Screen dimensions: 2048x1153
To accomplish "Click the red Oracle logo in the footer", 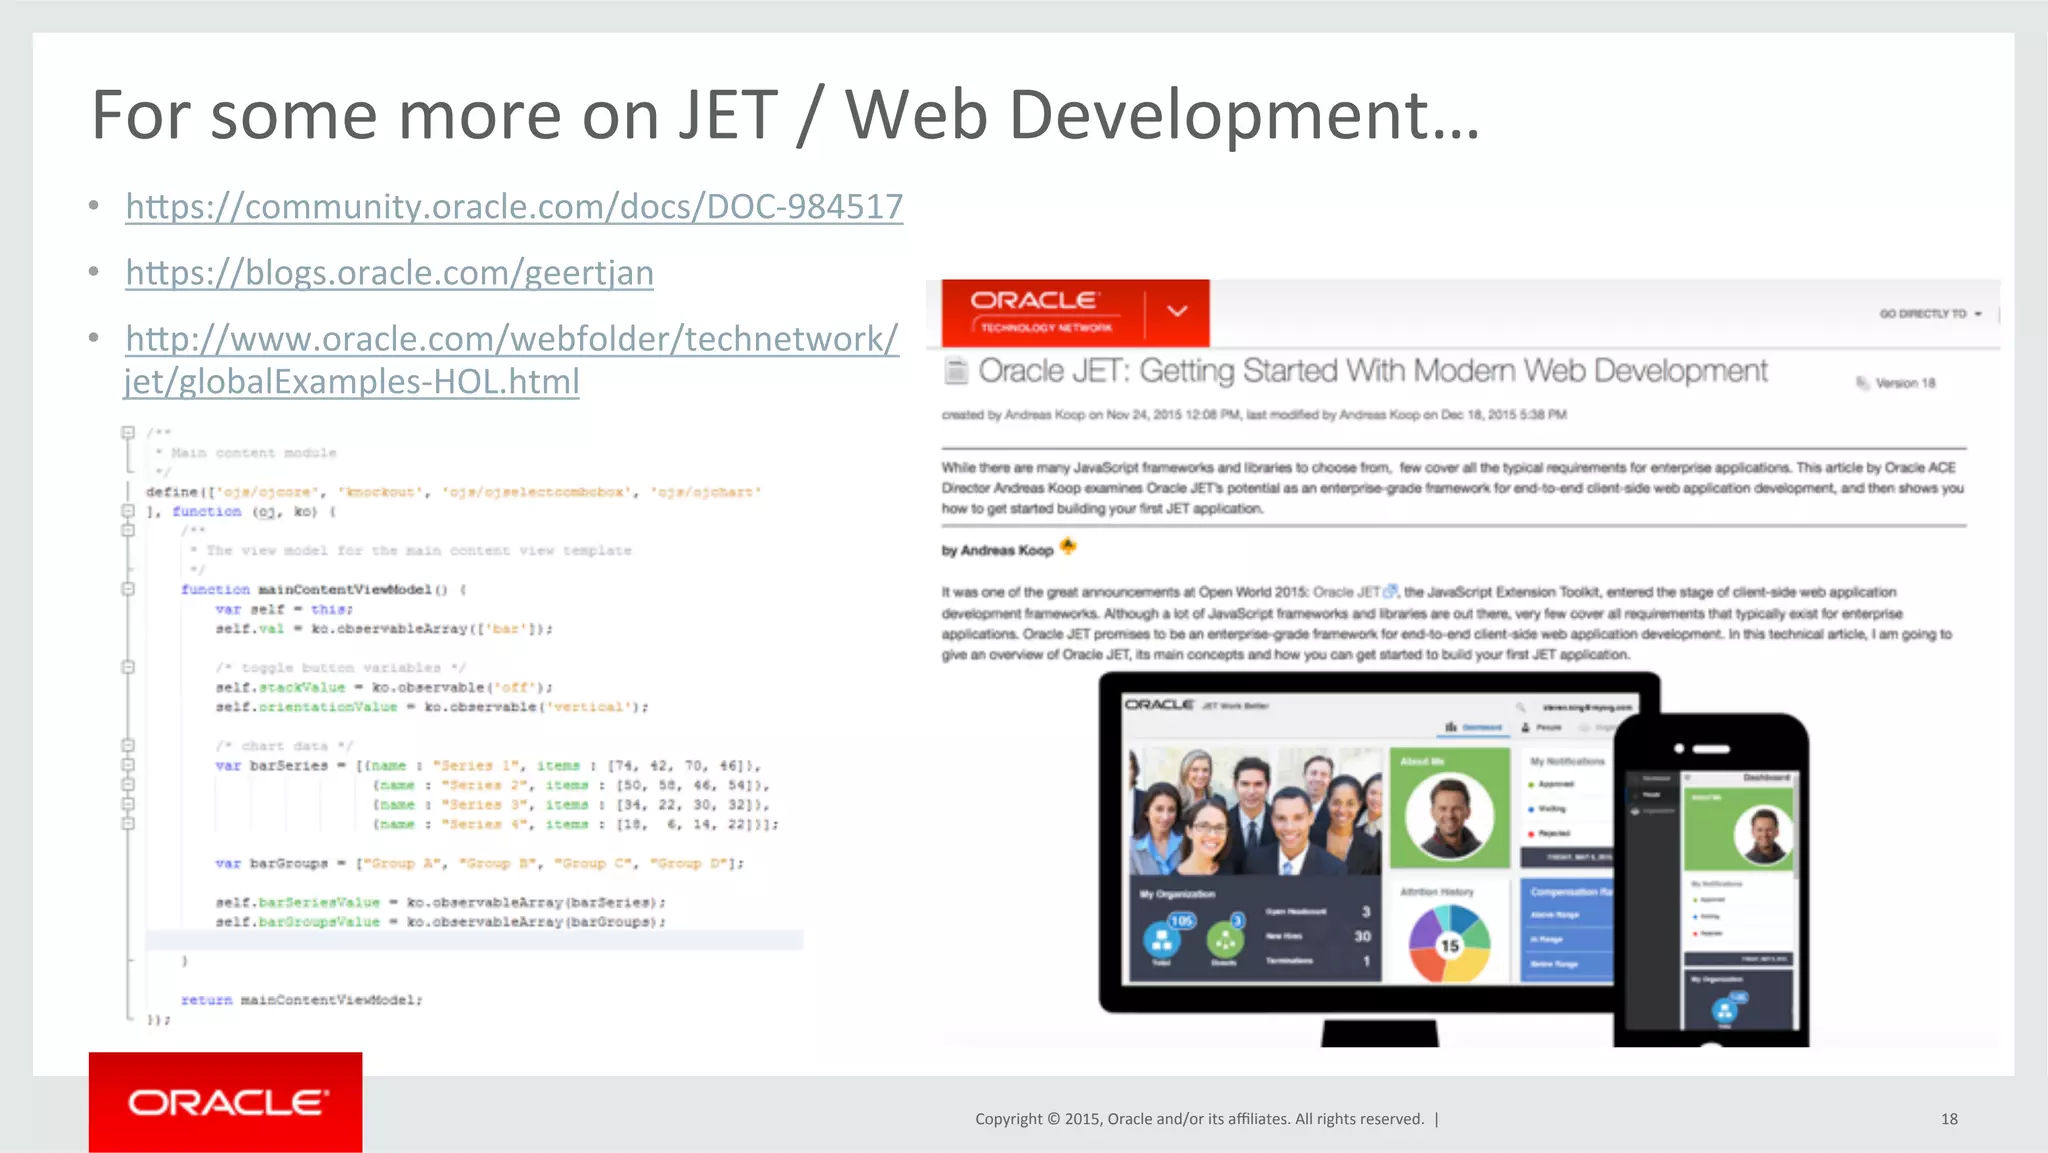I will 226,1102.
